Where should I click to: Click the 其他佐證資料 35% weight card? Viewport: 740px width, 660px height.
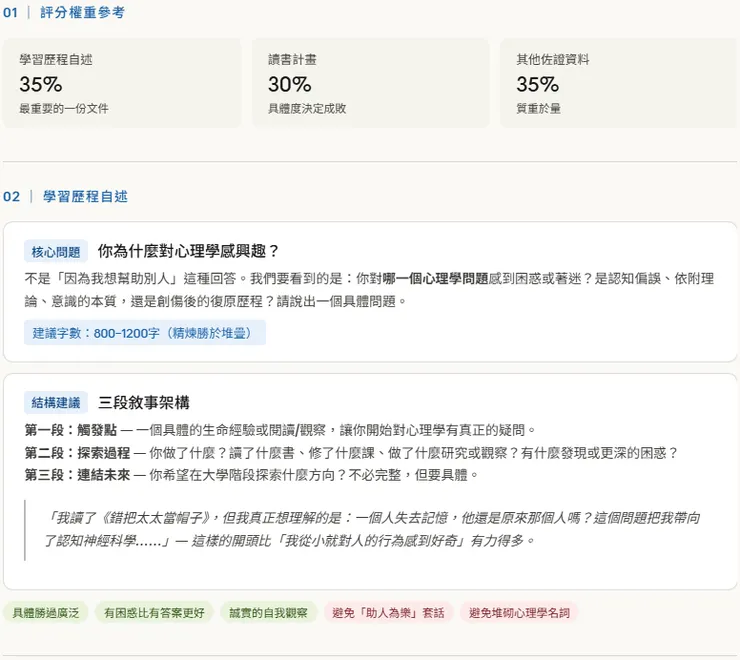click(618, 83)
